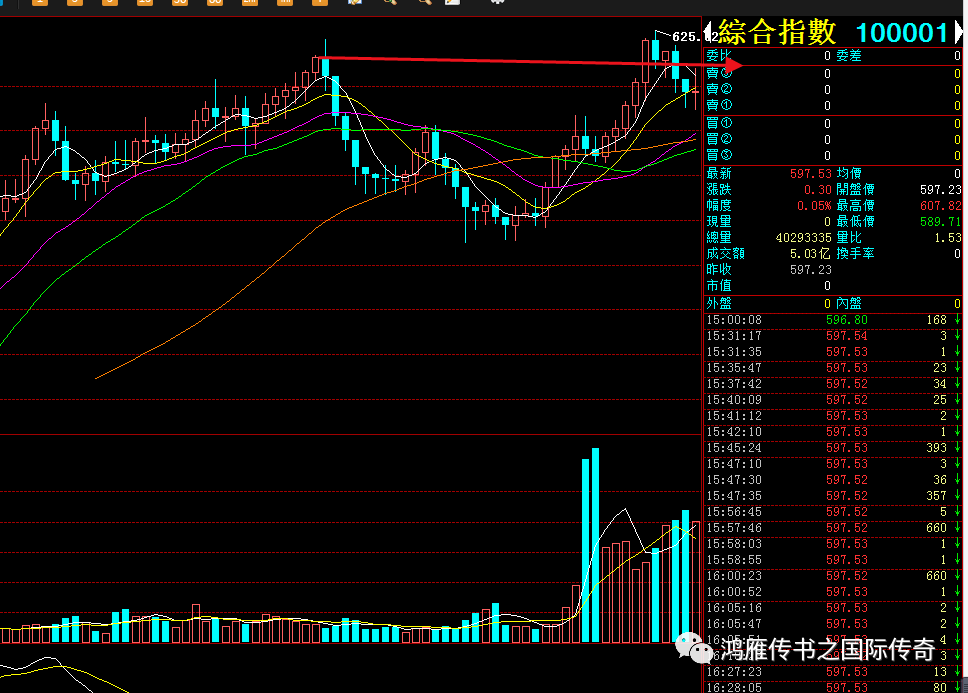Image resolution: width=968 pixels, height=693 pixels.
Task: Click the 開盤價 value 597.23
Action: pos(940,189)
